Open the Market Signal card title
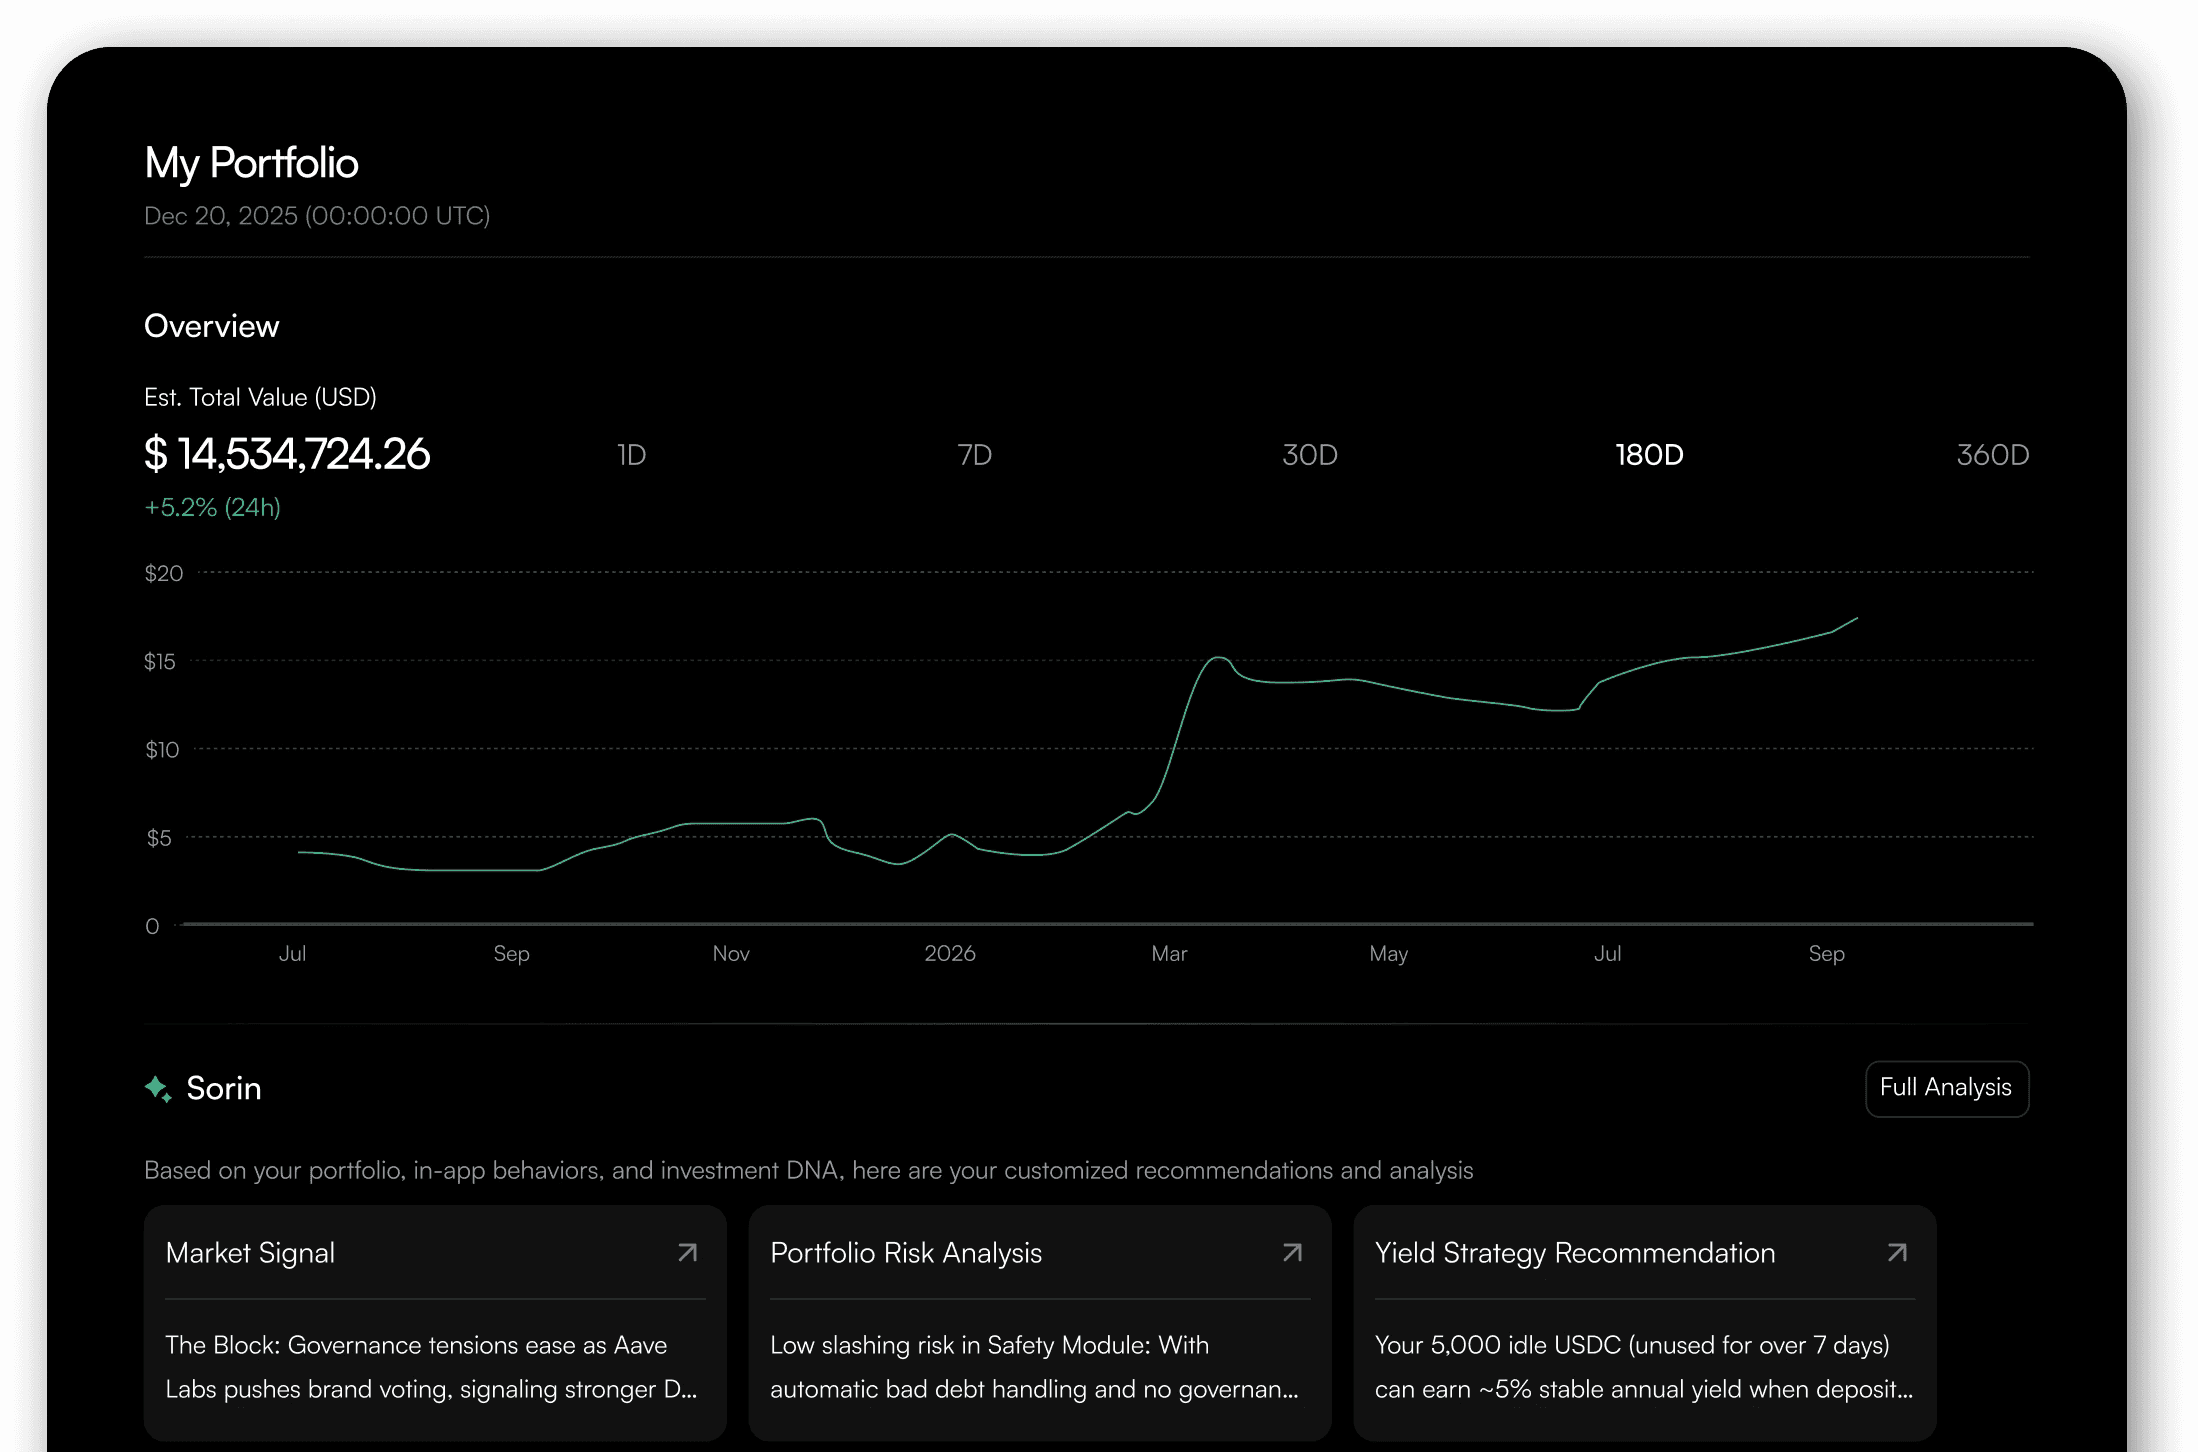The image size is (2198, 1452). click(x=250, y=1253)
